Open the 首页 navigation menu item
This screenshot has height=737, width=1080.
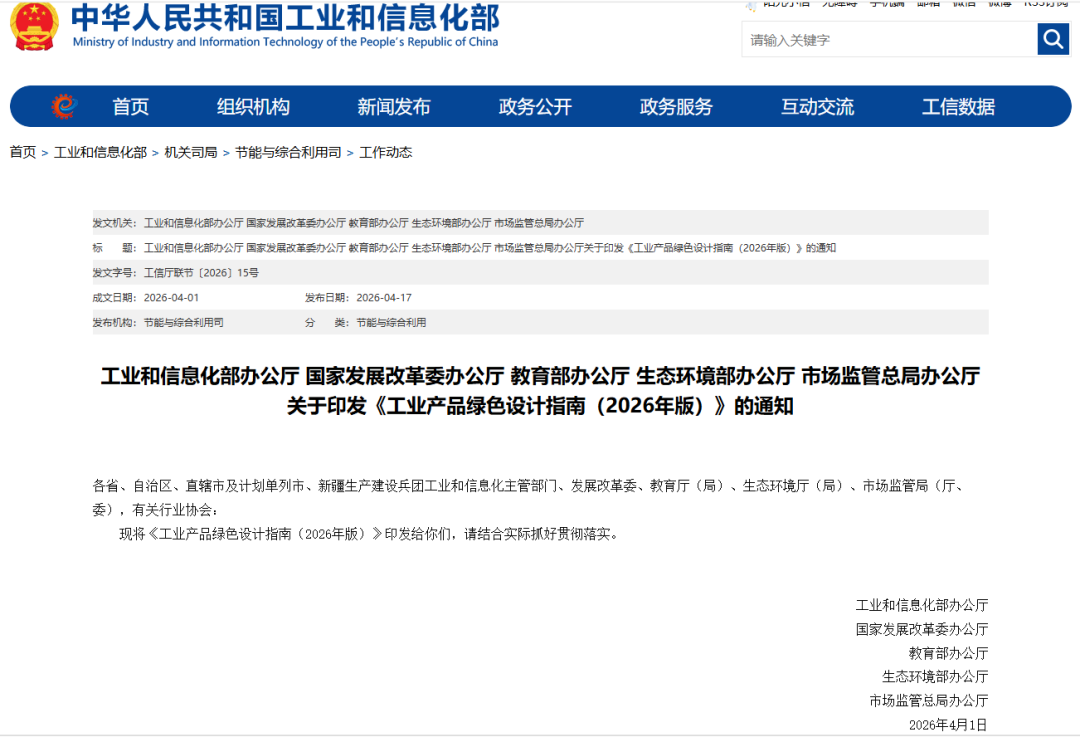click(x=130, y=107)
